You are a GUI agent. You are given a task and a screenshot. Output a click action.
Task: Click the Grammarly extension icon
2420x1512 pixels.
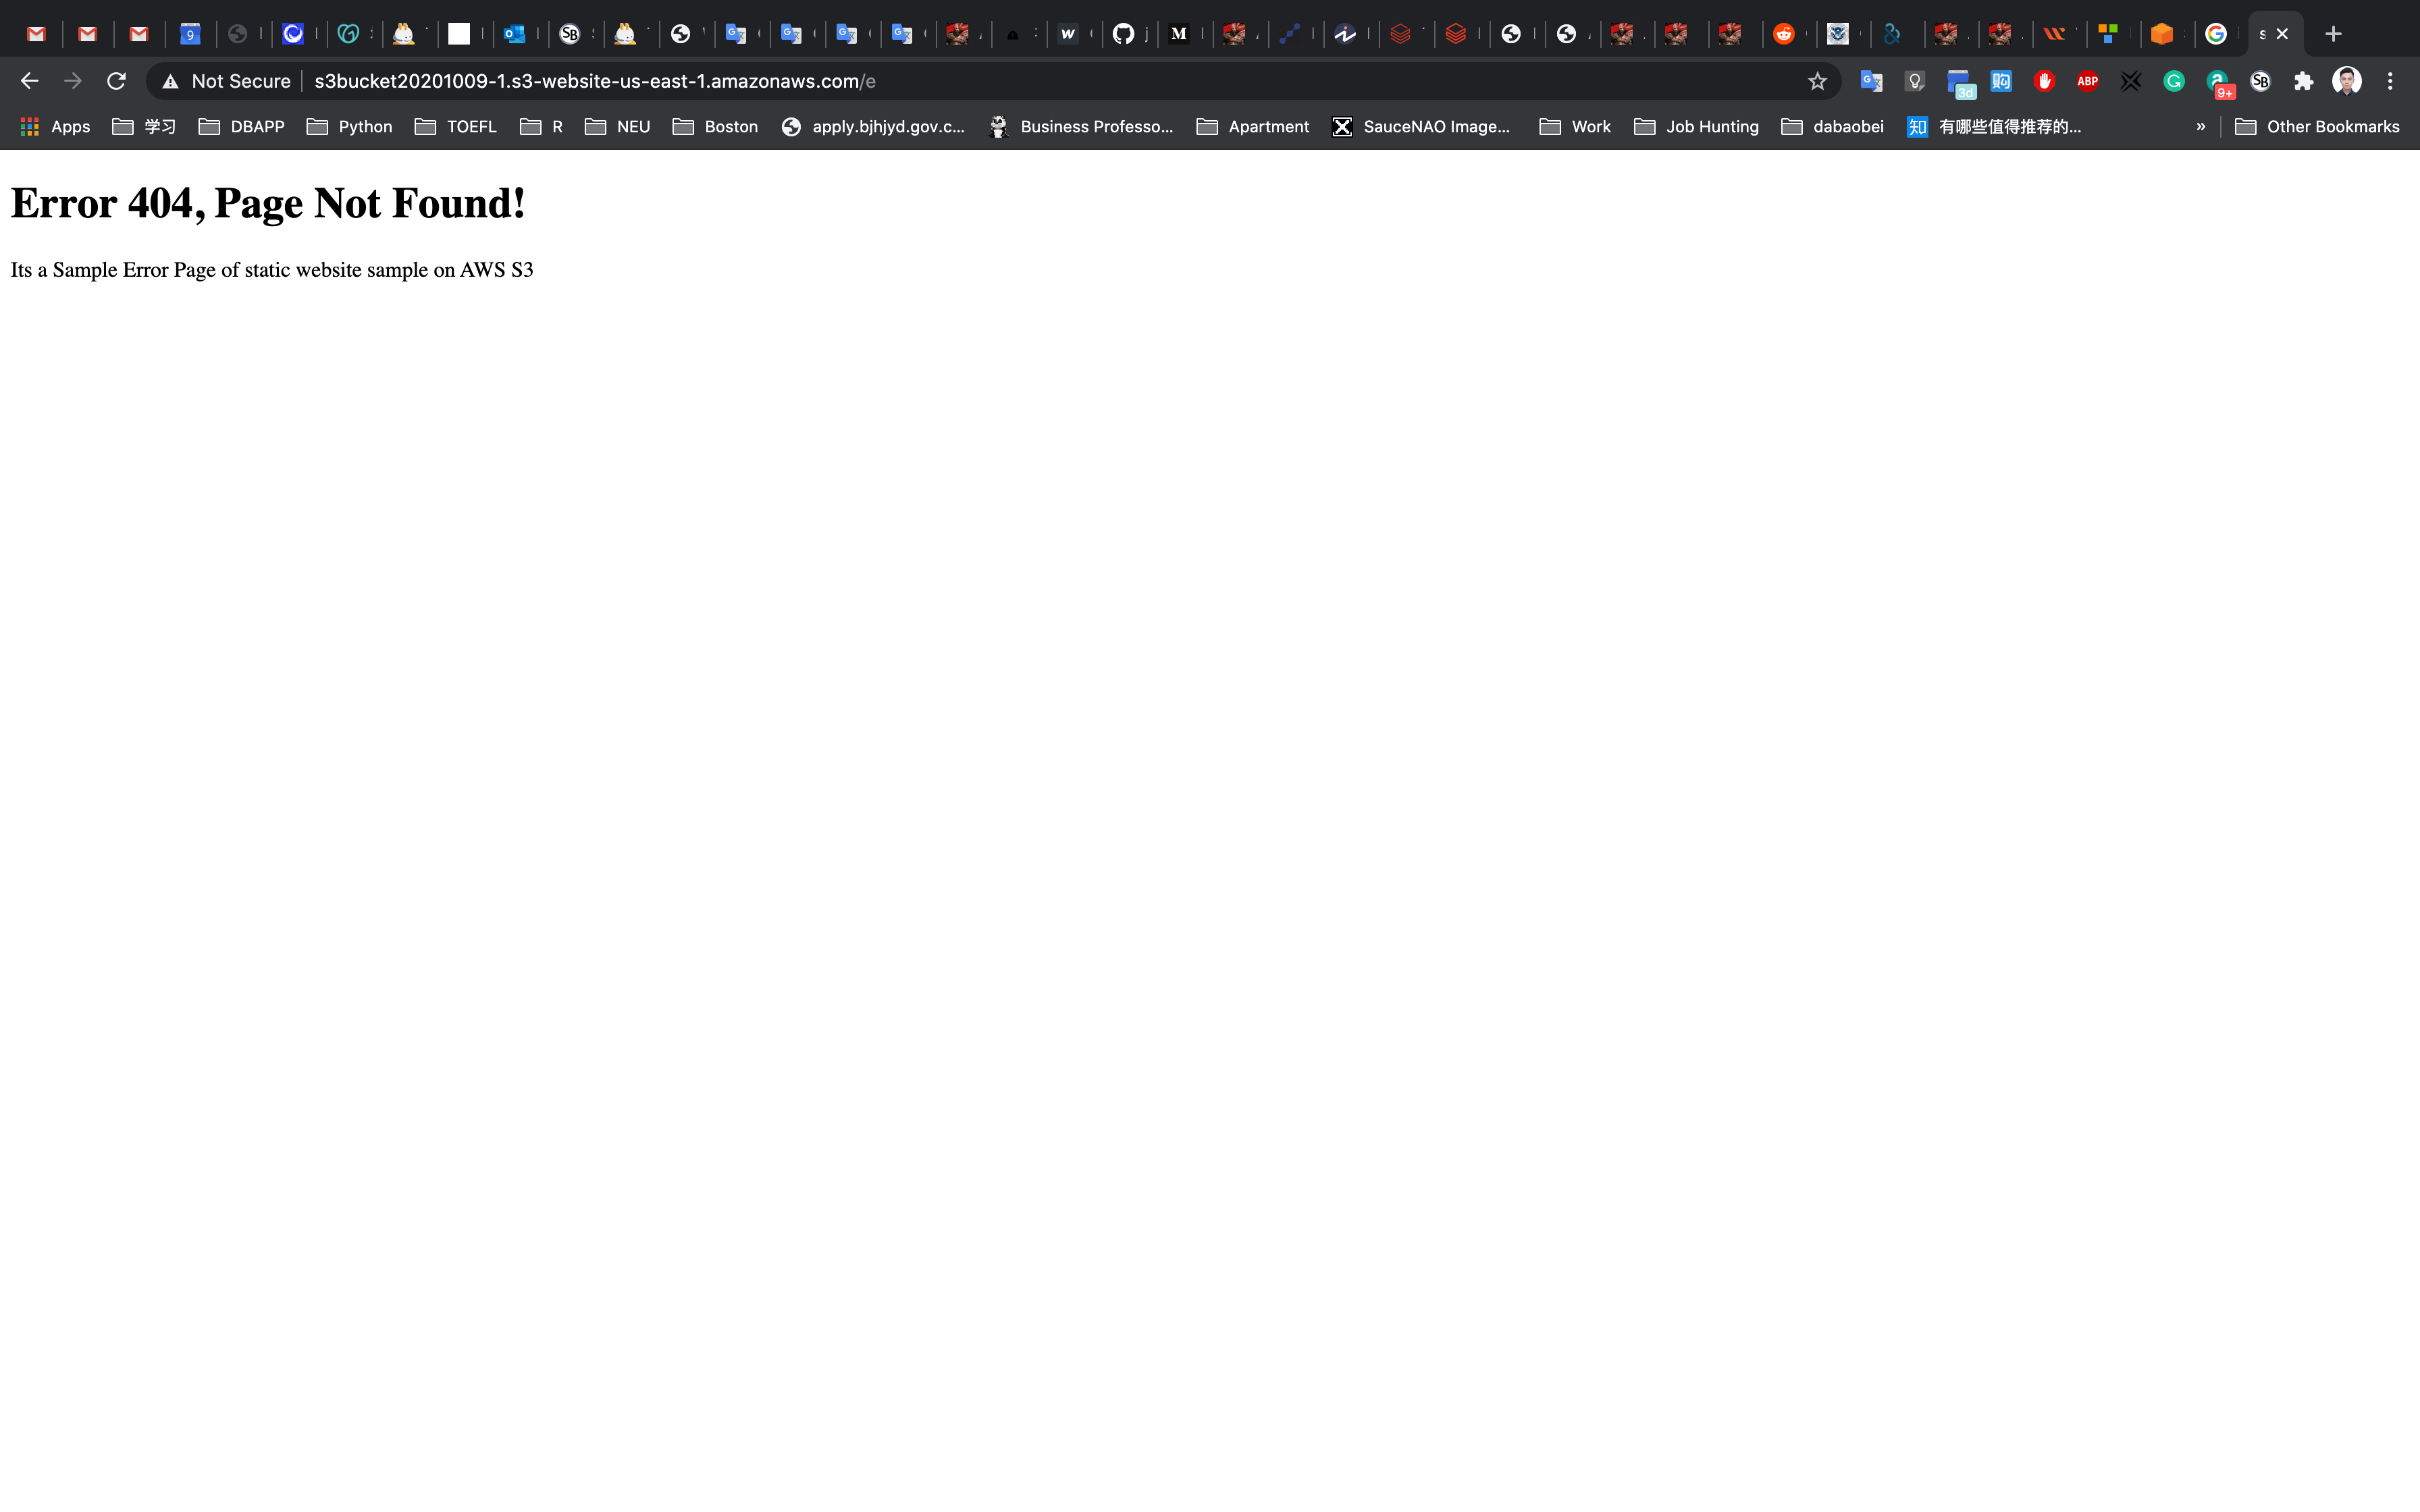2173,81
